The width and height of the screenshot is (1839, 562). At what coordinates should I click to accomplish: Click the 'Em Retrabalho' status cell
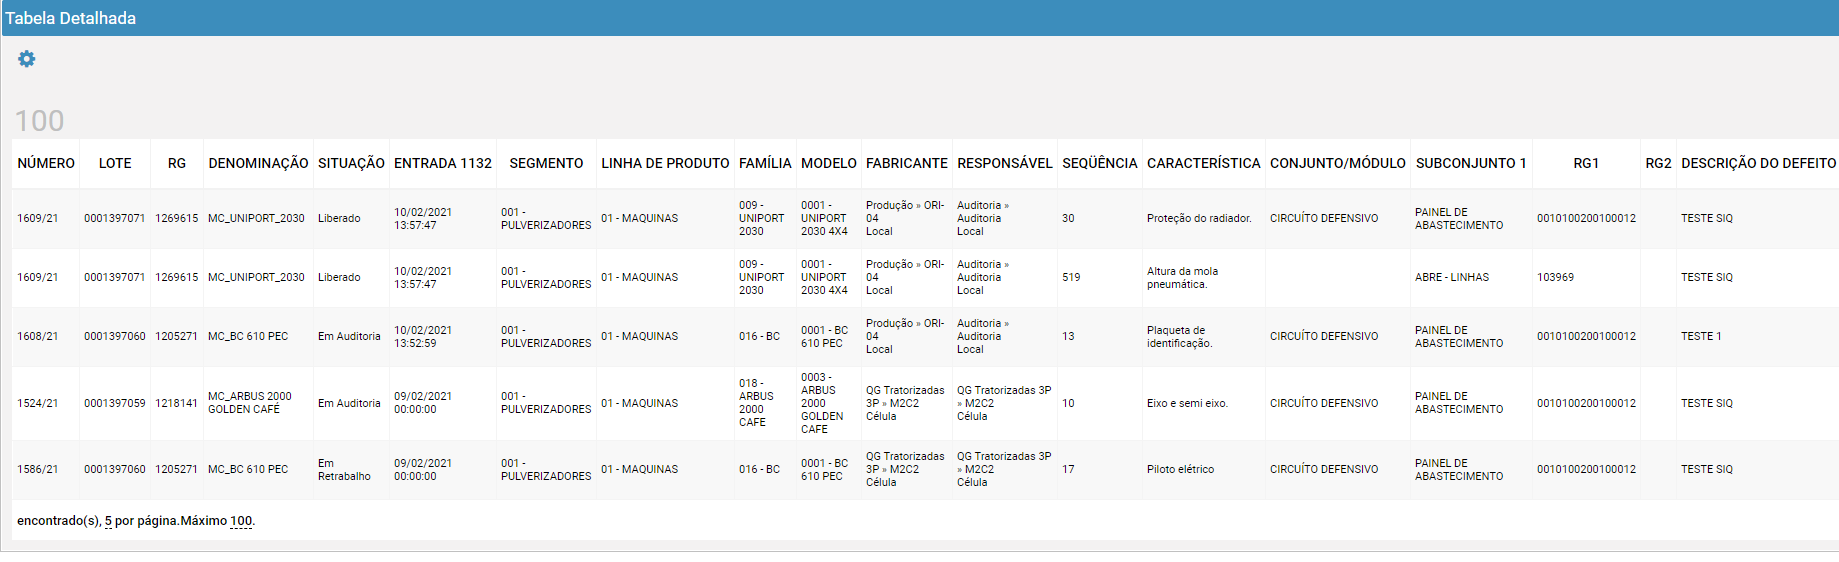[344, 470]
